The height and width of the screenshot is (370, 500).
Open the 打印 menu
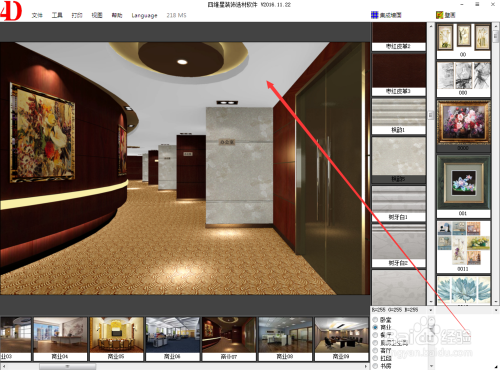click(x=77, y=15)
